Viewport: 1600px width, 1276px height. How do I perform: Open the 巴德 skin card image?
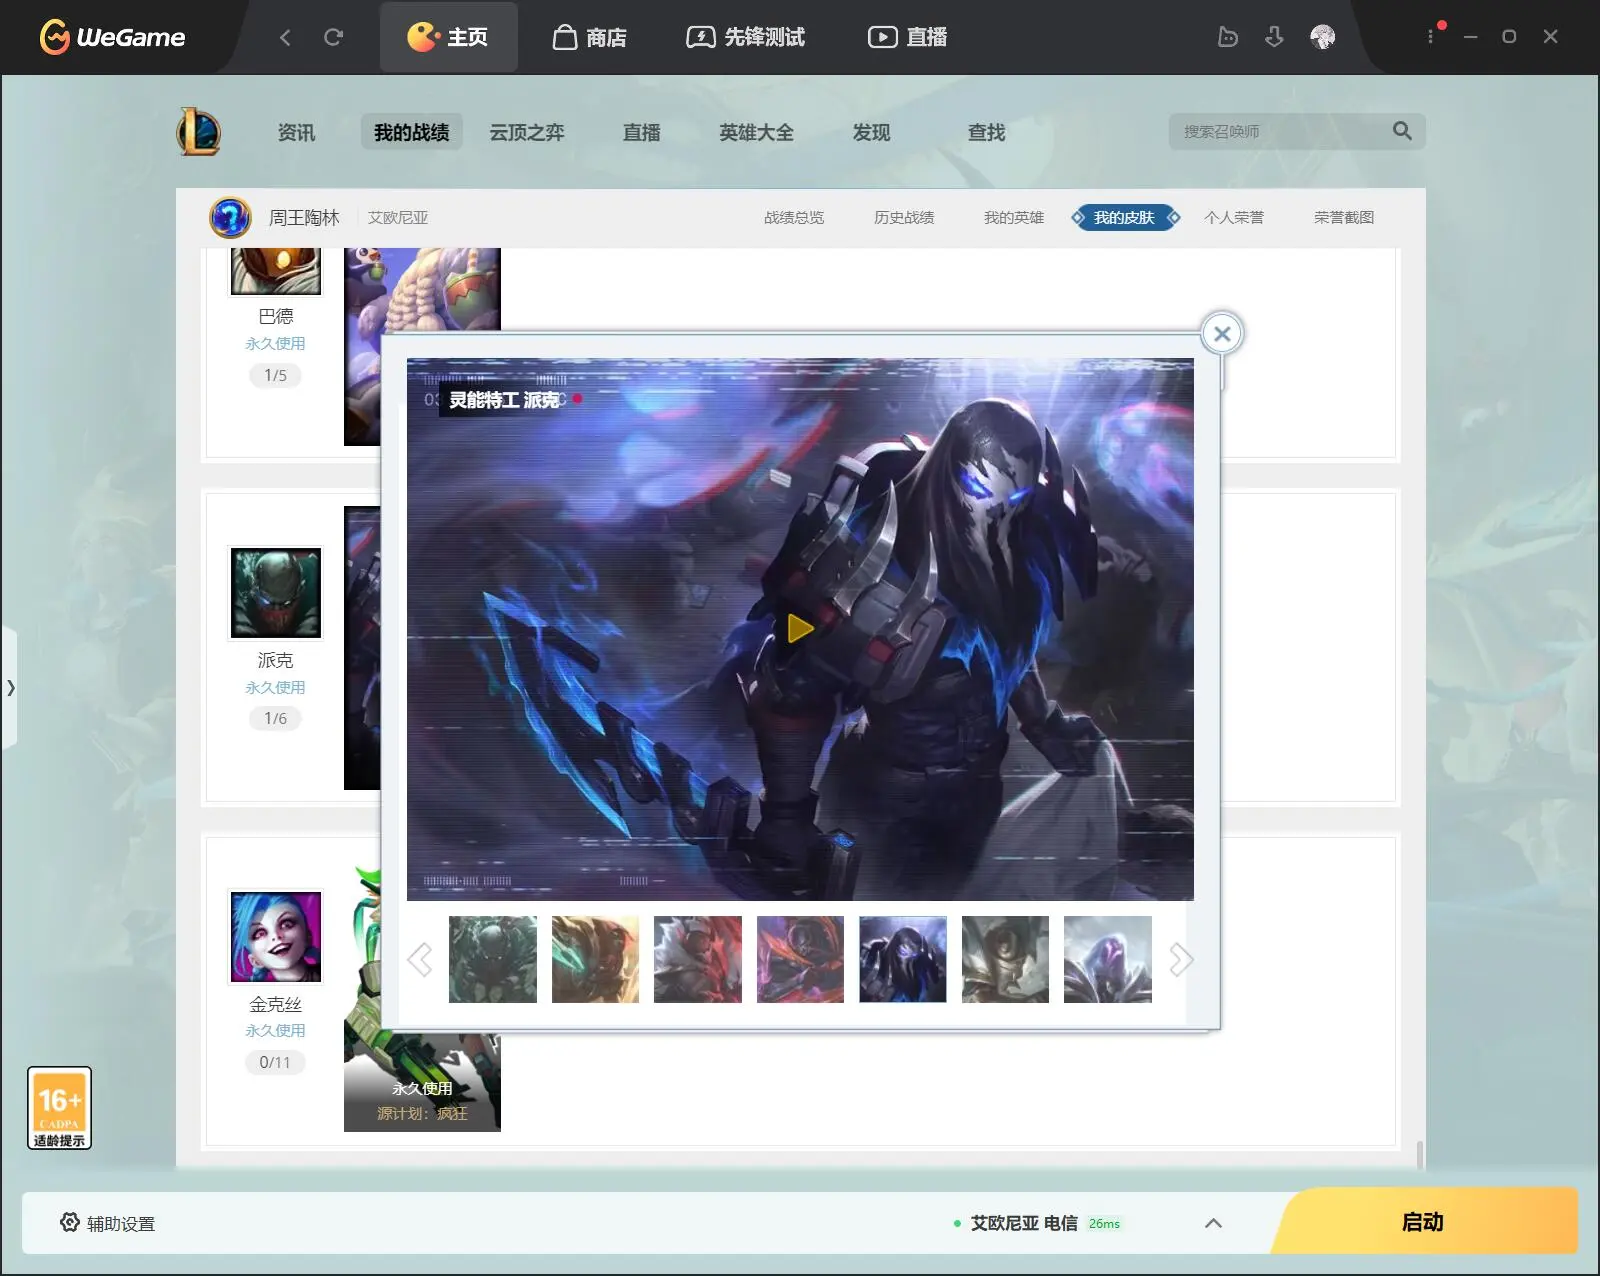(422, 290)
